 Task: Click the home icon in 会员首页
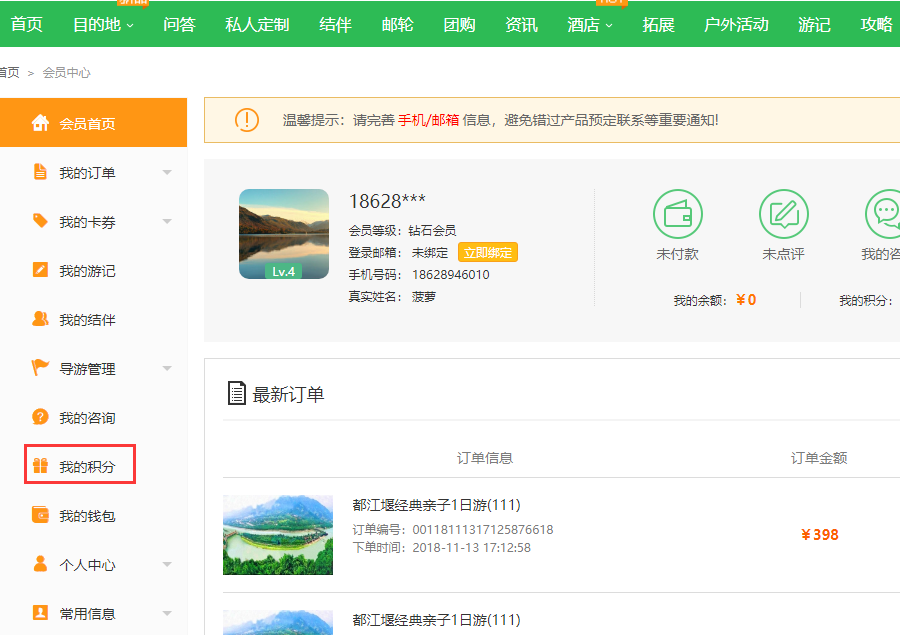click(40, 123)
